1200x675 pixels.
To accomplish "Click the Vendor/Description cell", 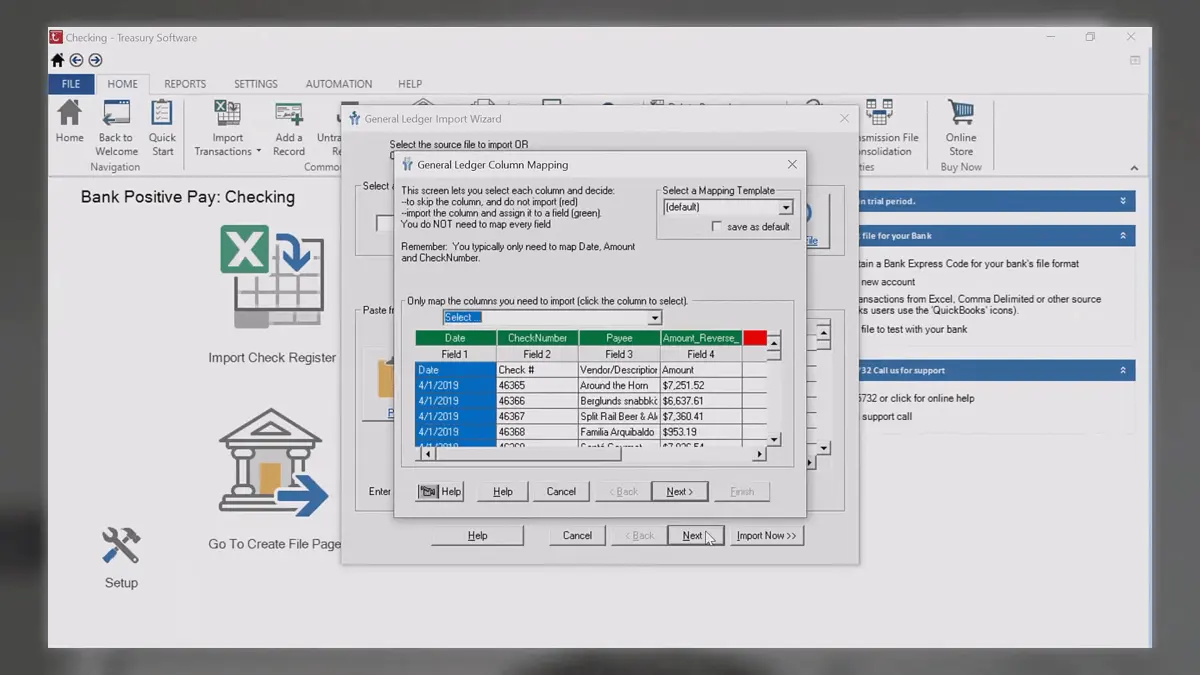I will click(x=619, y=370).
